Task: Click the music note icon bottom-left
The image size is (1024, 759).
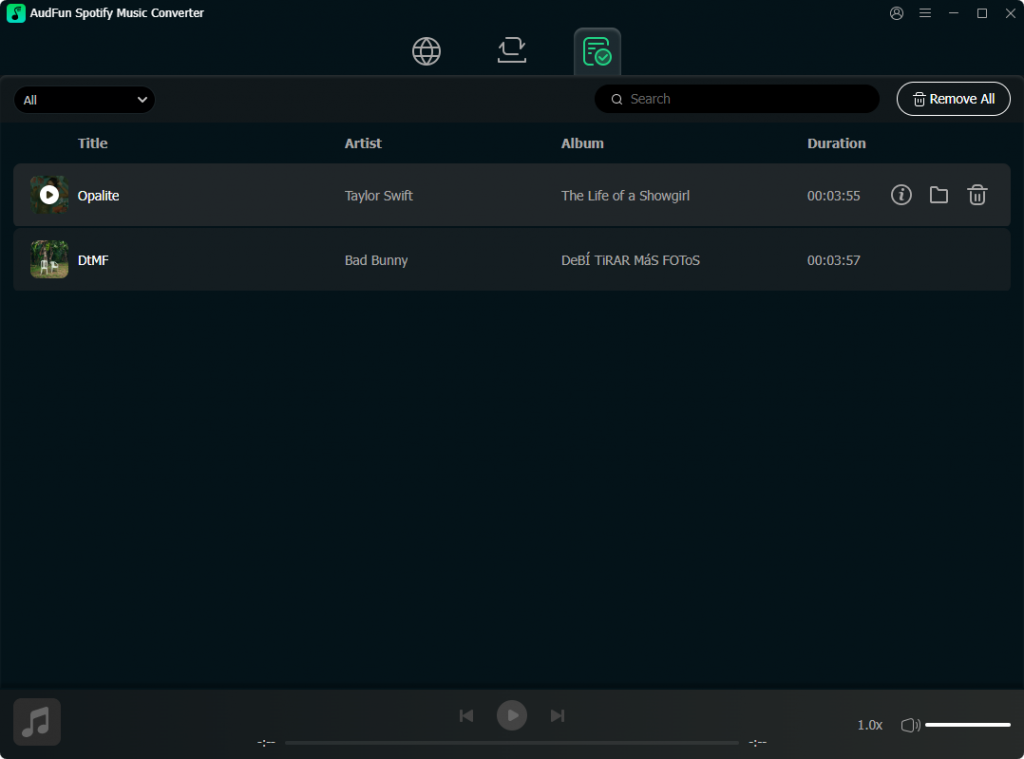Action: tap(36, 721)
